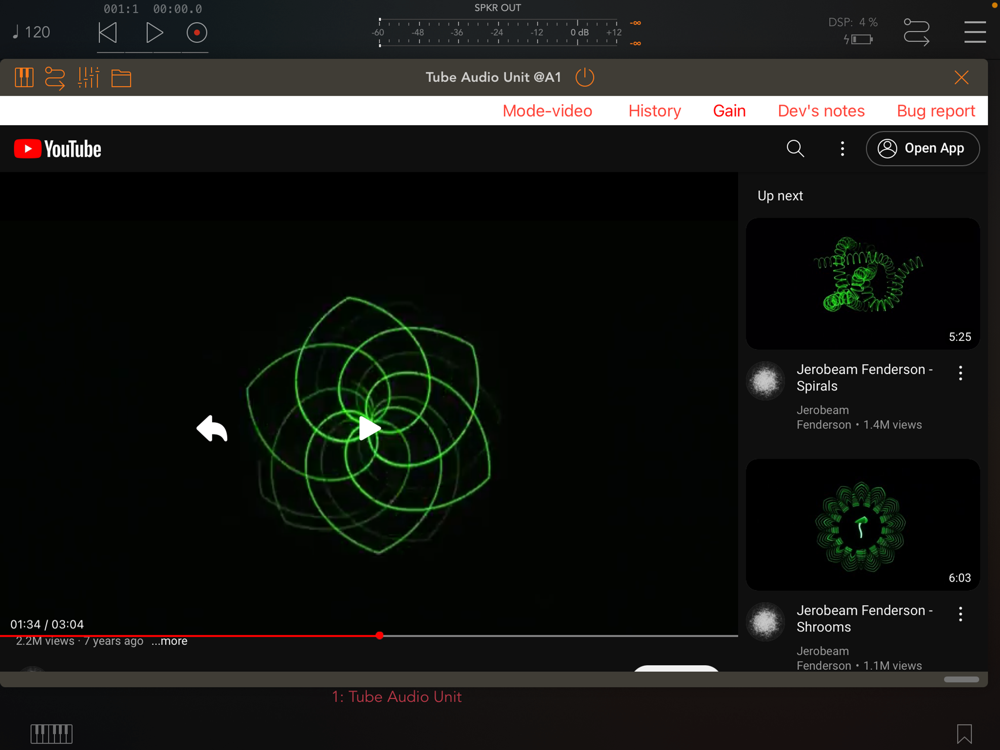Viewport: 1000px width, 750px height.
Task: Open the Spirals video thumbnail
Action: 862,284
